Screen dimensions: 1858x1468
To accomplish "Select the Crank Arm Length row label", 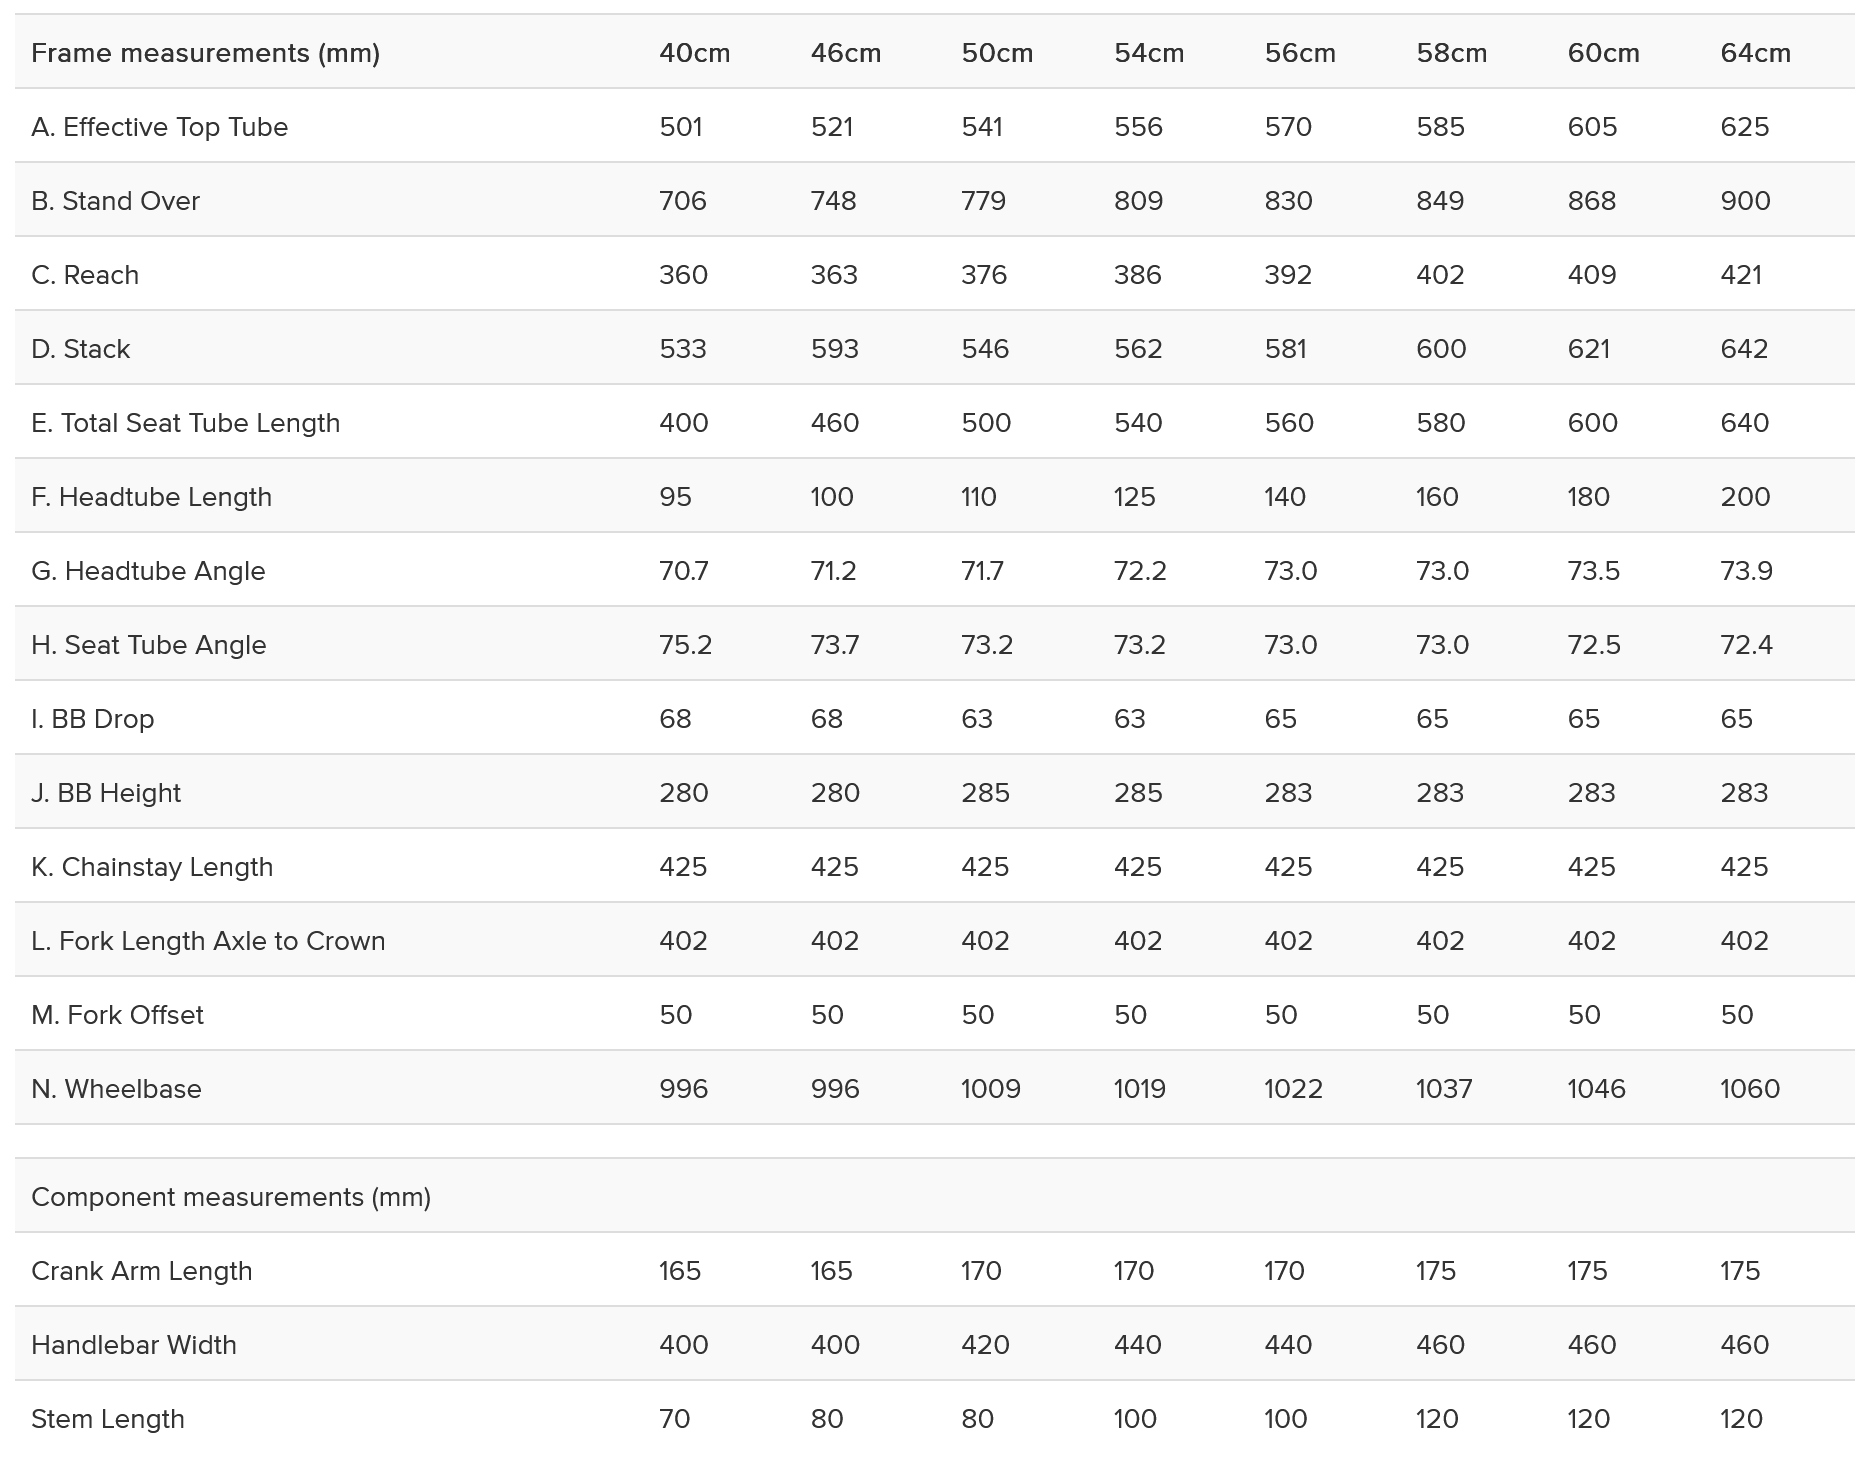I will (x=141, y=1271).
